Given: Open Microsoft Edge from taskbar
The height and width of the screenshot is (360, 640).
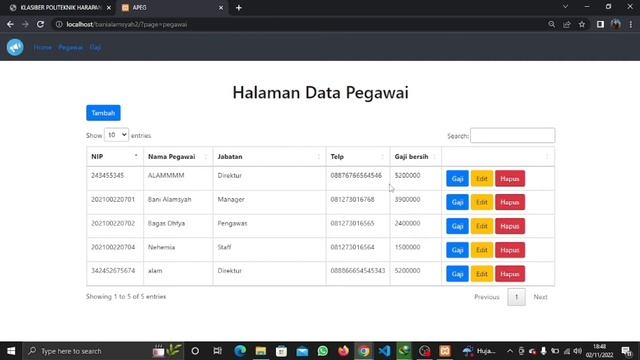Looking at the screenshot, I should click(x=240, y=351).
